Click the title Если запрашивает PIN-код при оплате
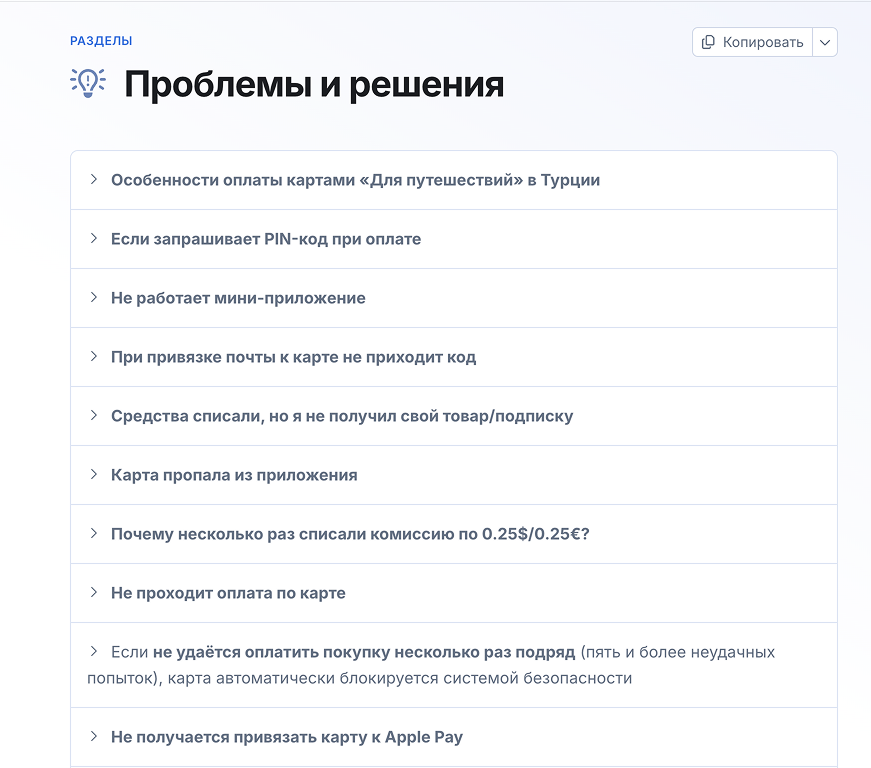 coord(266,239)
